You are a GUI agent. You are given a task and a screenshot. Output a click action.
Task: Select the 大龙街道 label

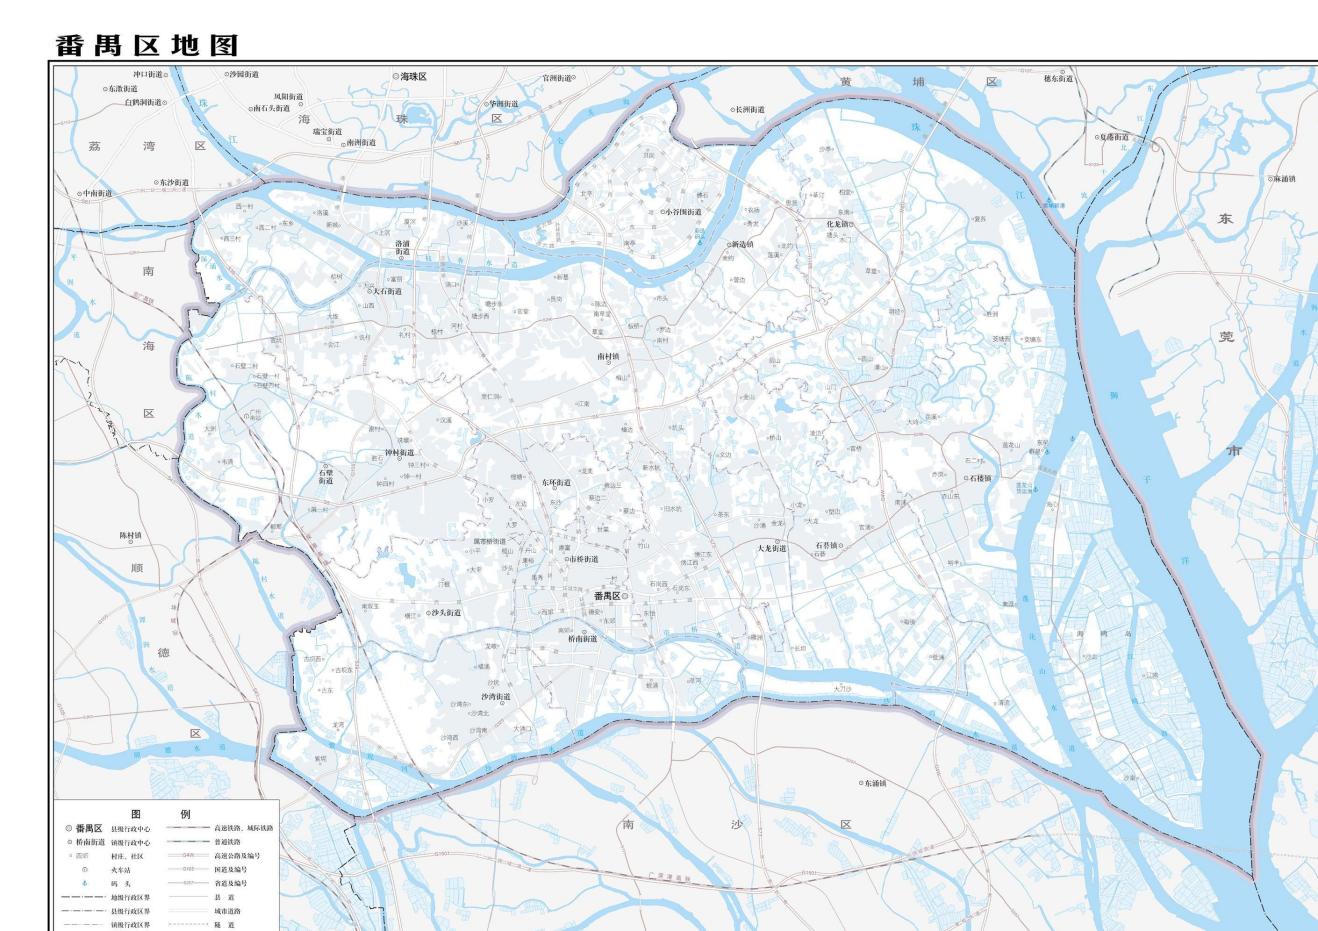772,548
